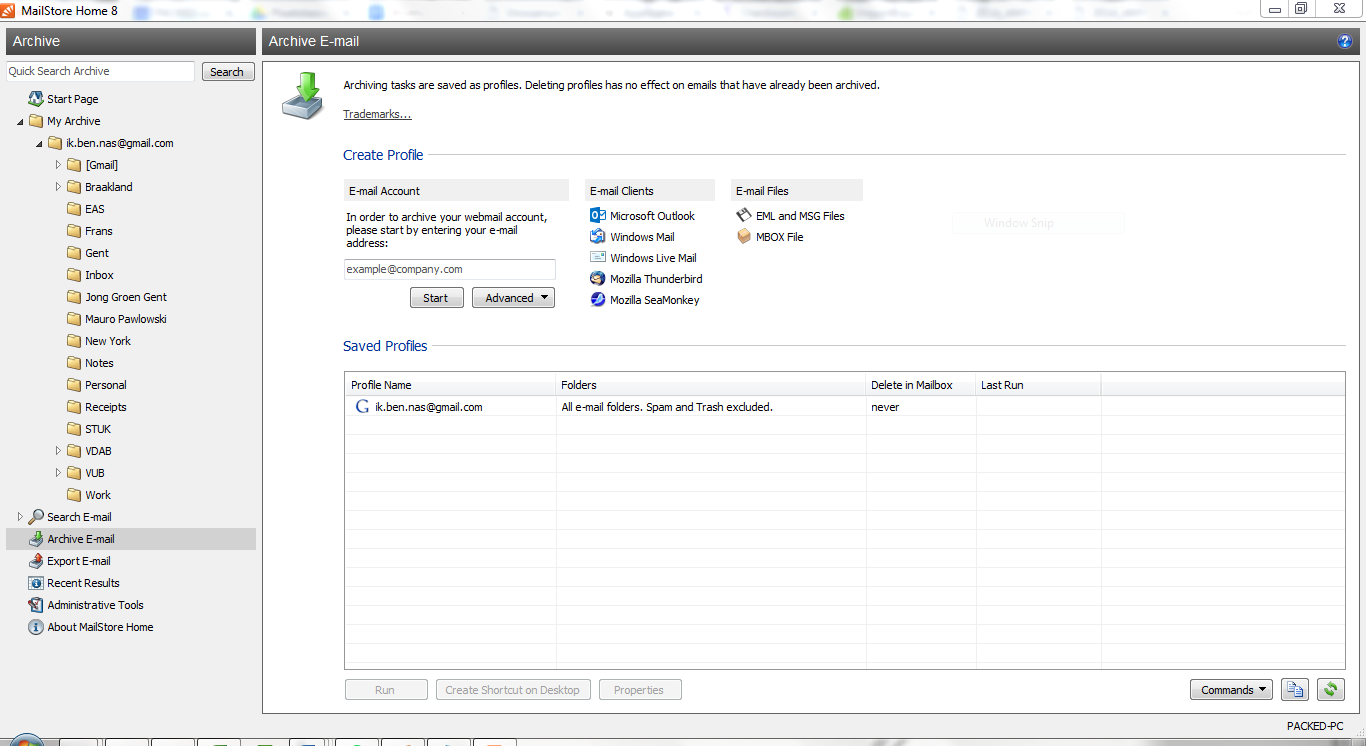Click the green refresh icon button
The width and height of the screenshot is (1366, 746).
tap(1330, 690)
